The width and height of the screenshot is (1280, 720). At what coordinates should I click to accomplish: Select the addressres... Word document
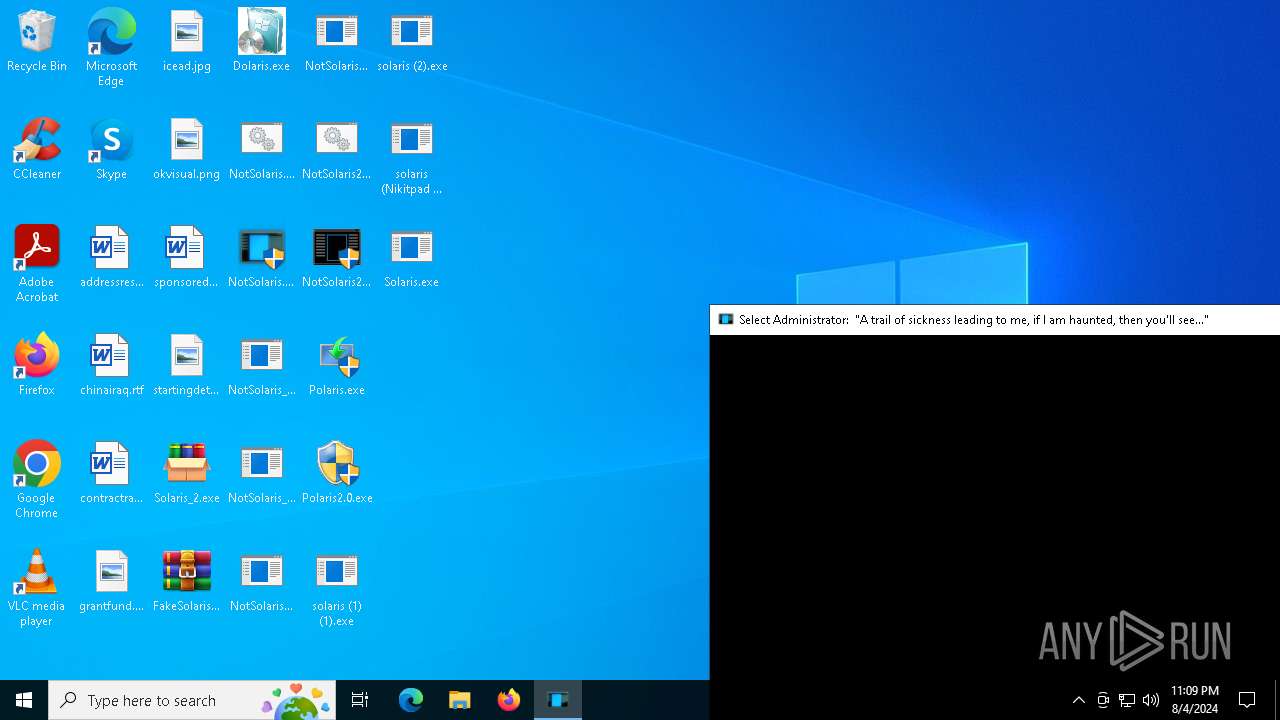coord(111,257)
